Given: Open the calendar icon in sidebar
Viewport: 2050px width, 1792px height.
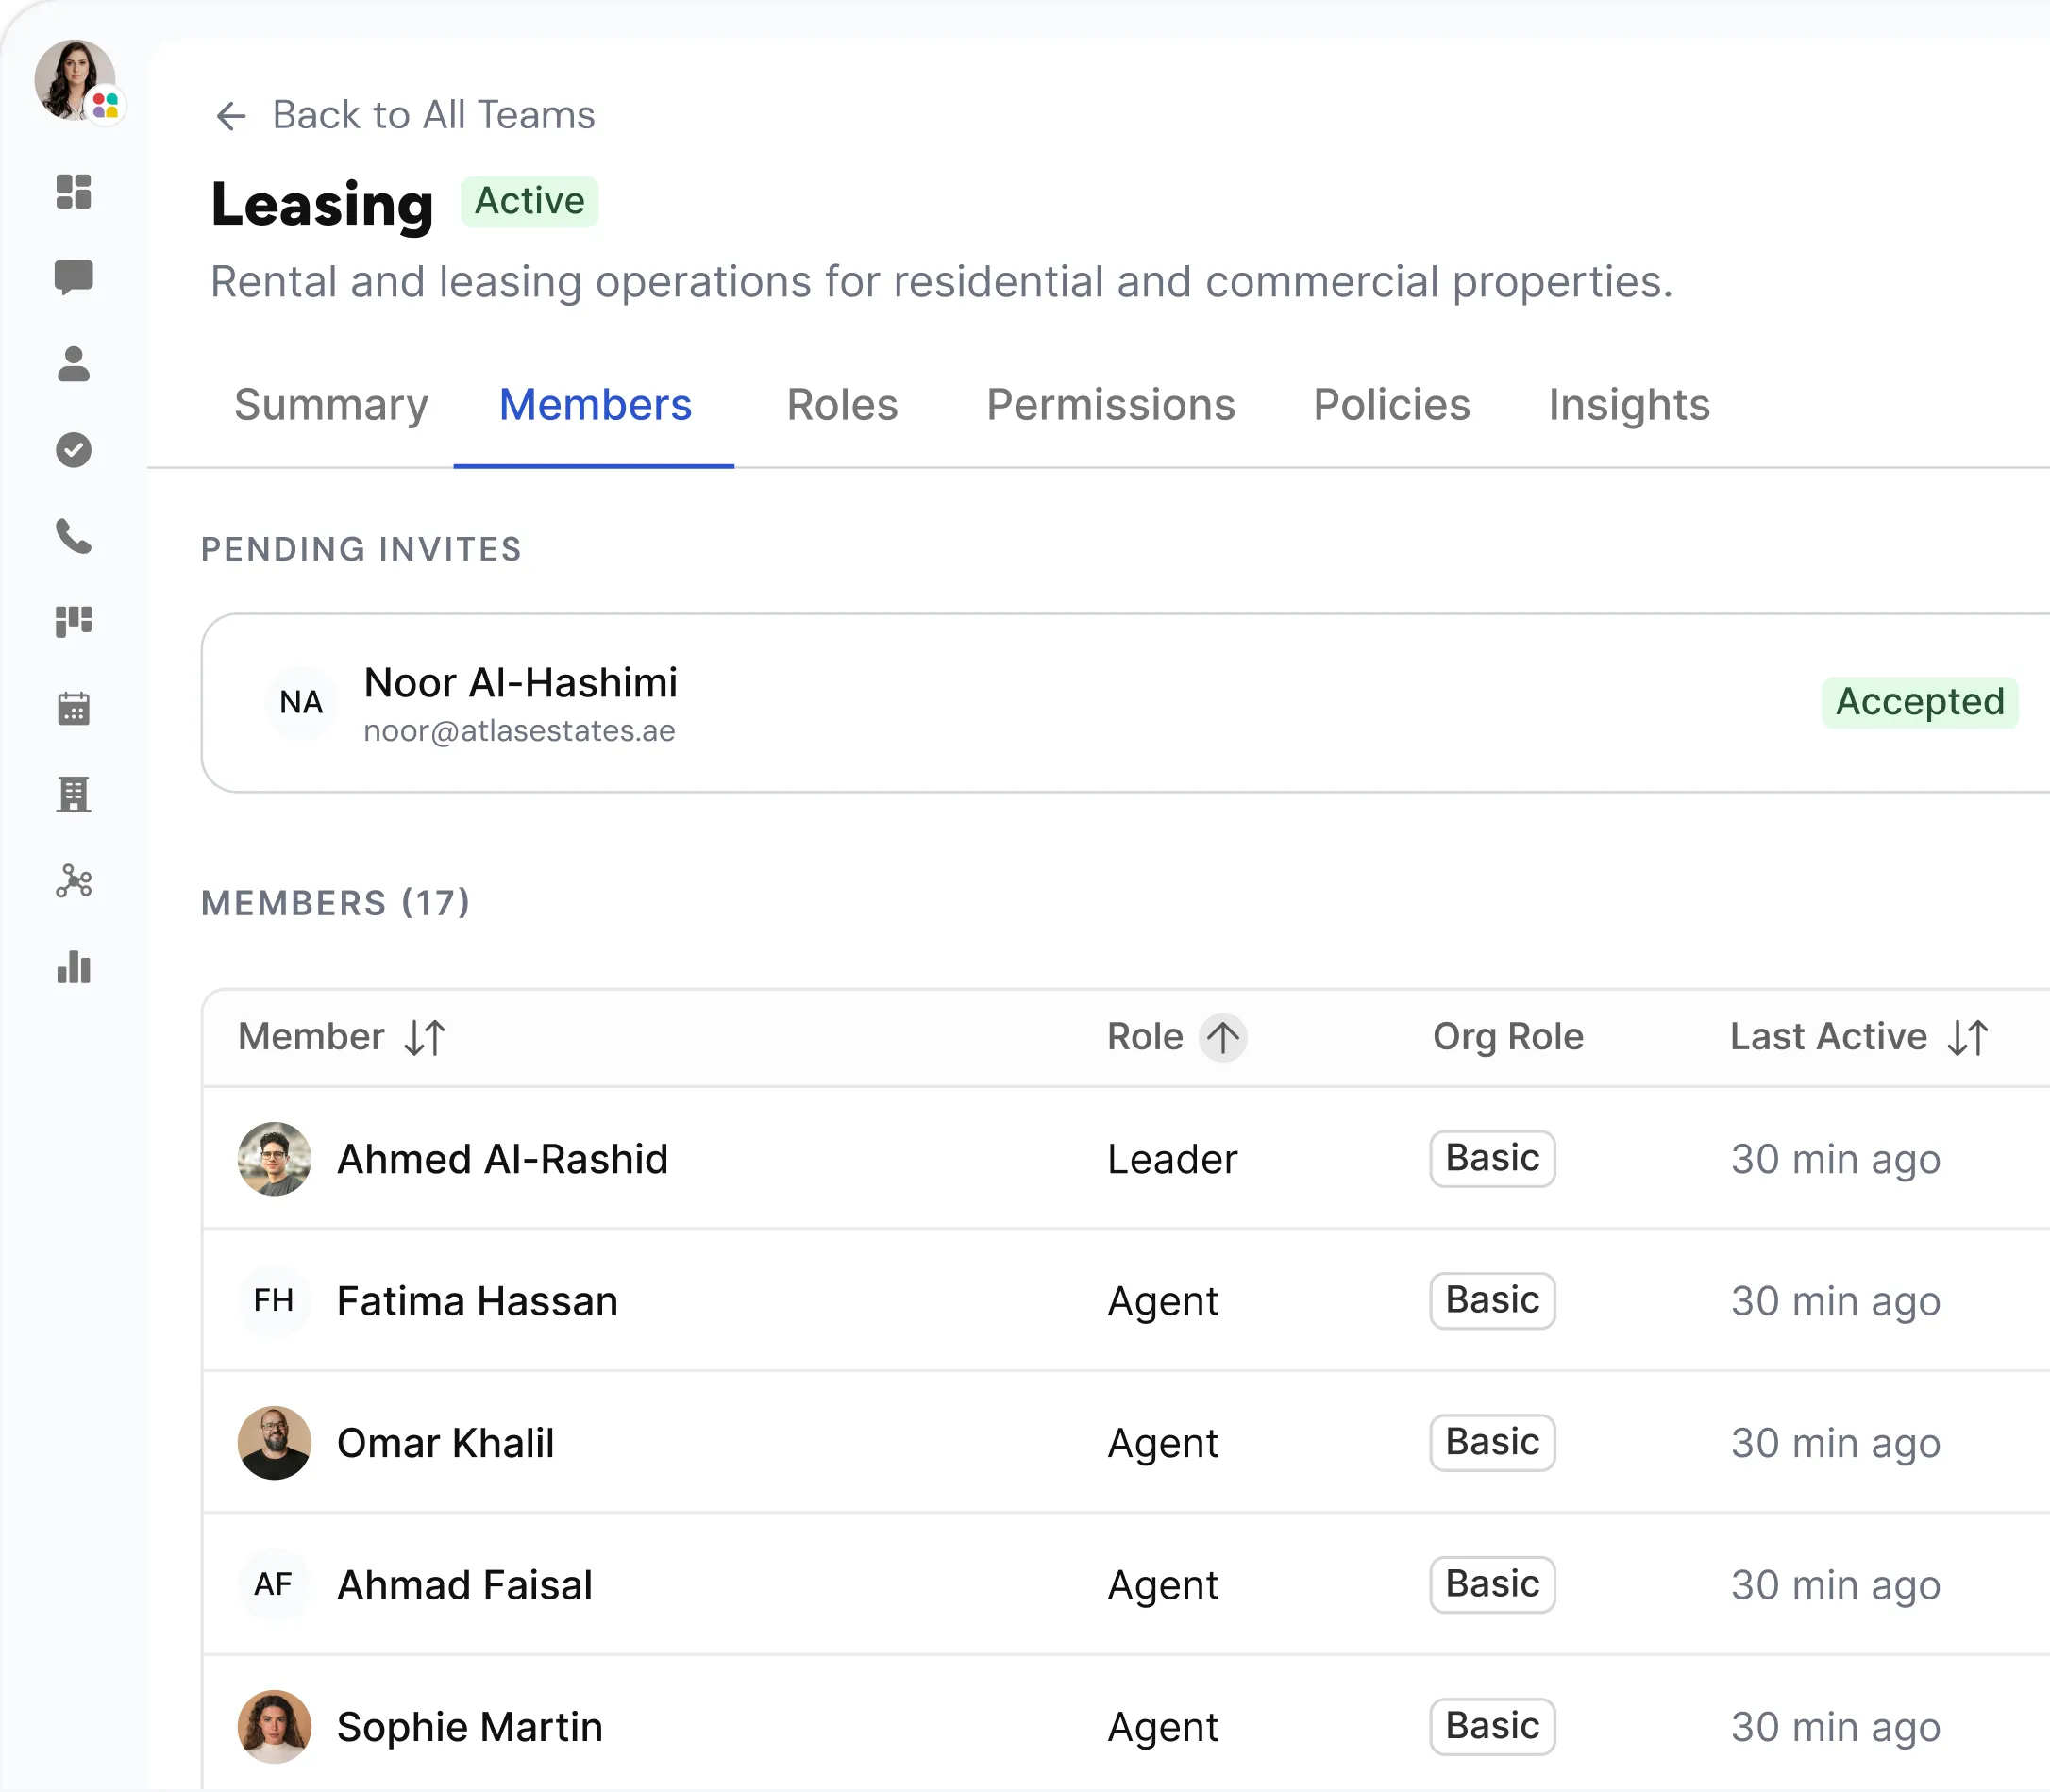Looking at the screenshot, I should 74,709.
